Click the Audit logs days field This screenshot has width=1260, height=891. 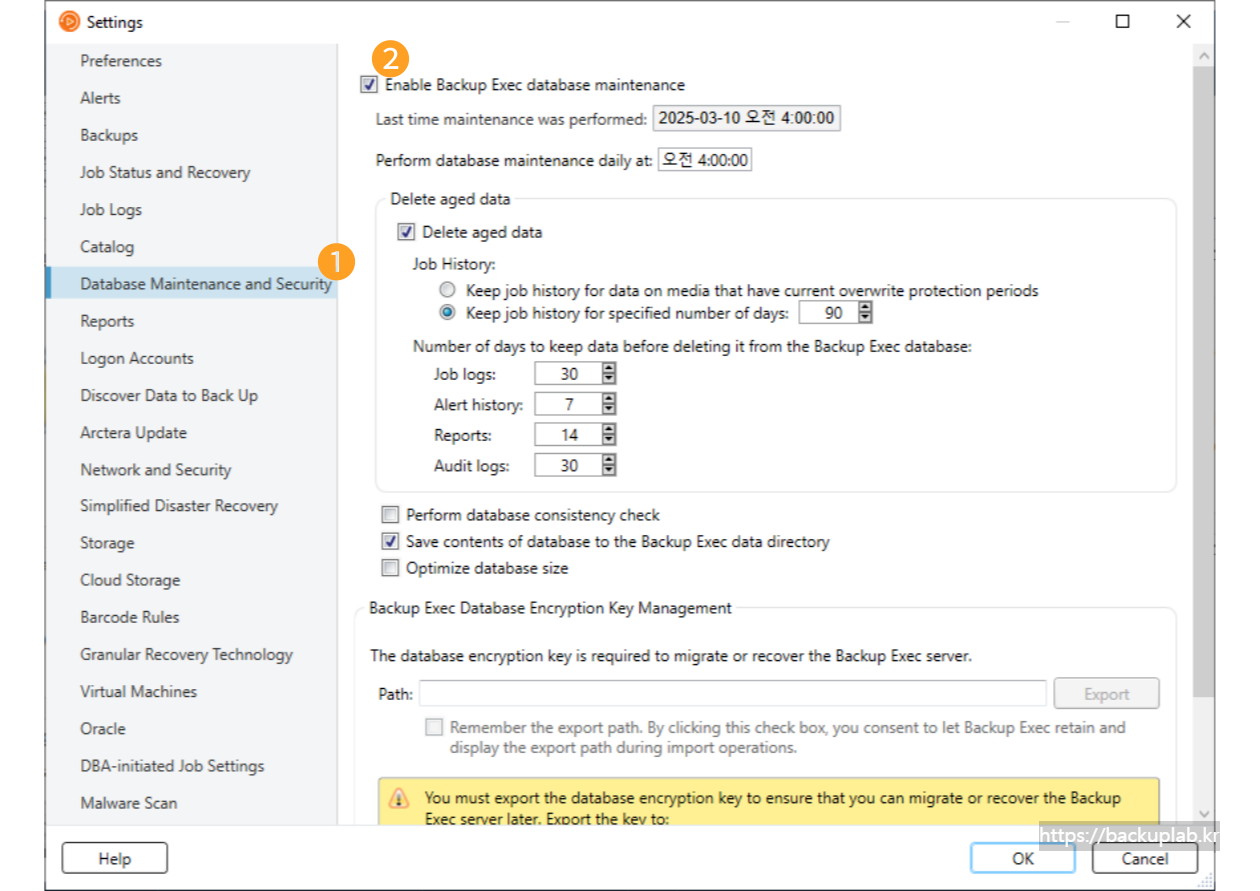click(x=568, y=465)
